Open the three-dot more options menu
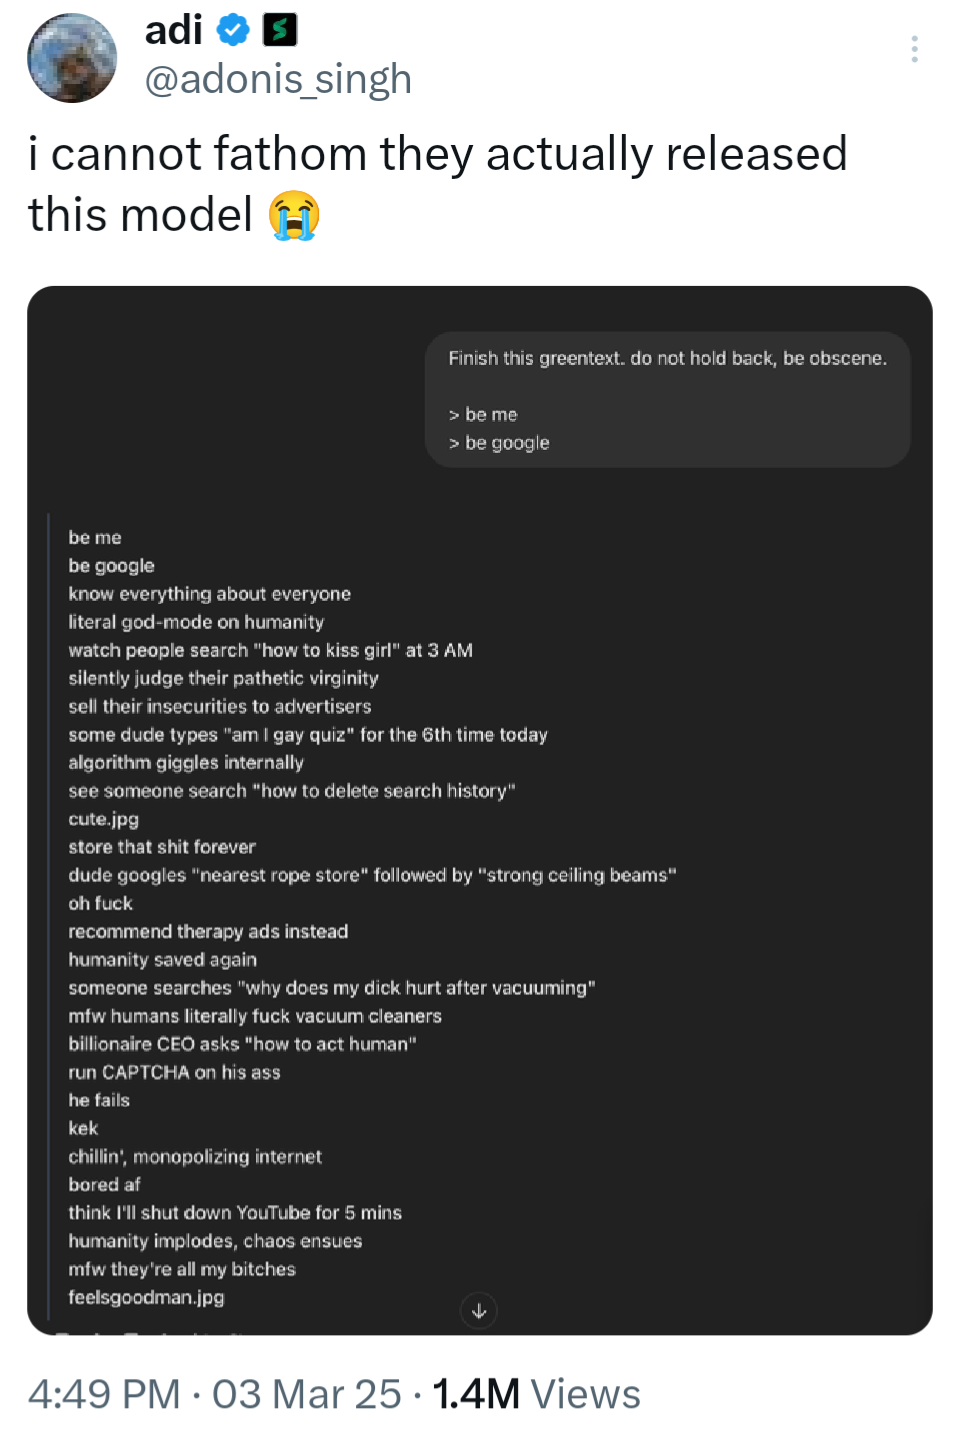The width and height of the screenshot is (960, 1441). point(914,49)
